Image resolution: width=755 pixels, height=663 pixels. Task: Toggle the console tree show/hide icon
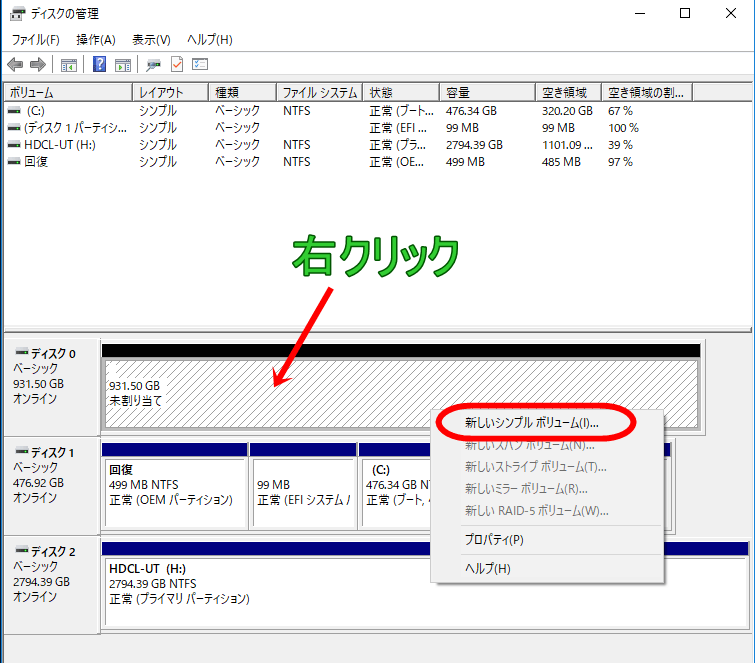pyautogui.click(x=69, y=65)
